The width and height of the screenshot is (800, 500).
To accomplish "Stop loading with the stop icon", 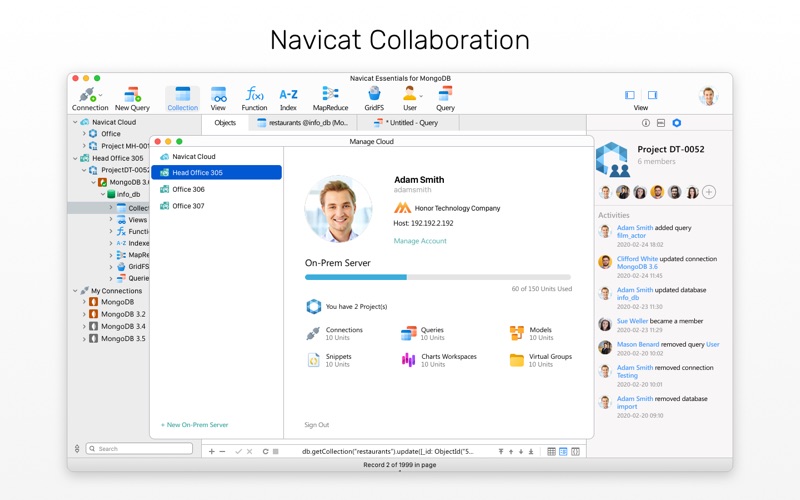I will (x=276, y=452).
